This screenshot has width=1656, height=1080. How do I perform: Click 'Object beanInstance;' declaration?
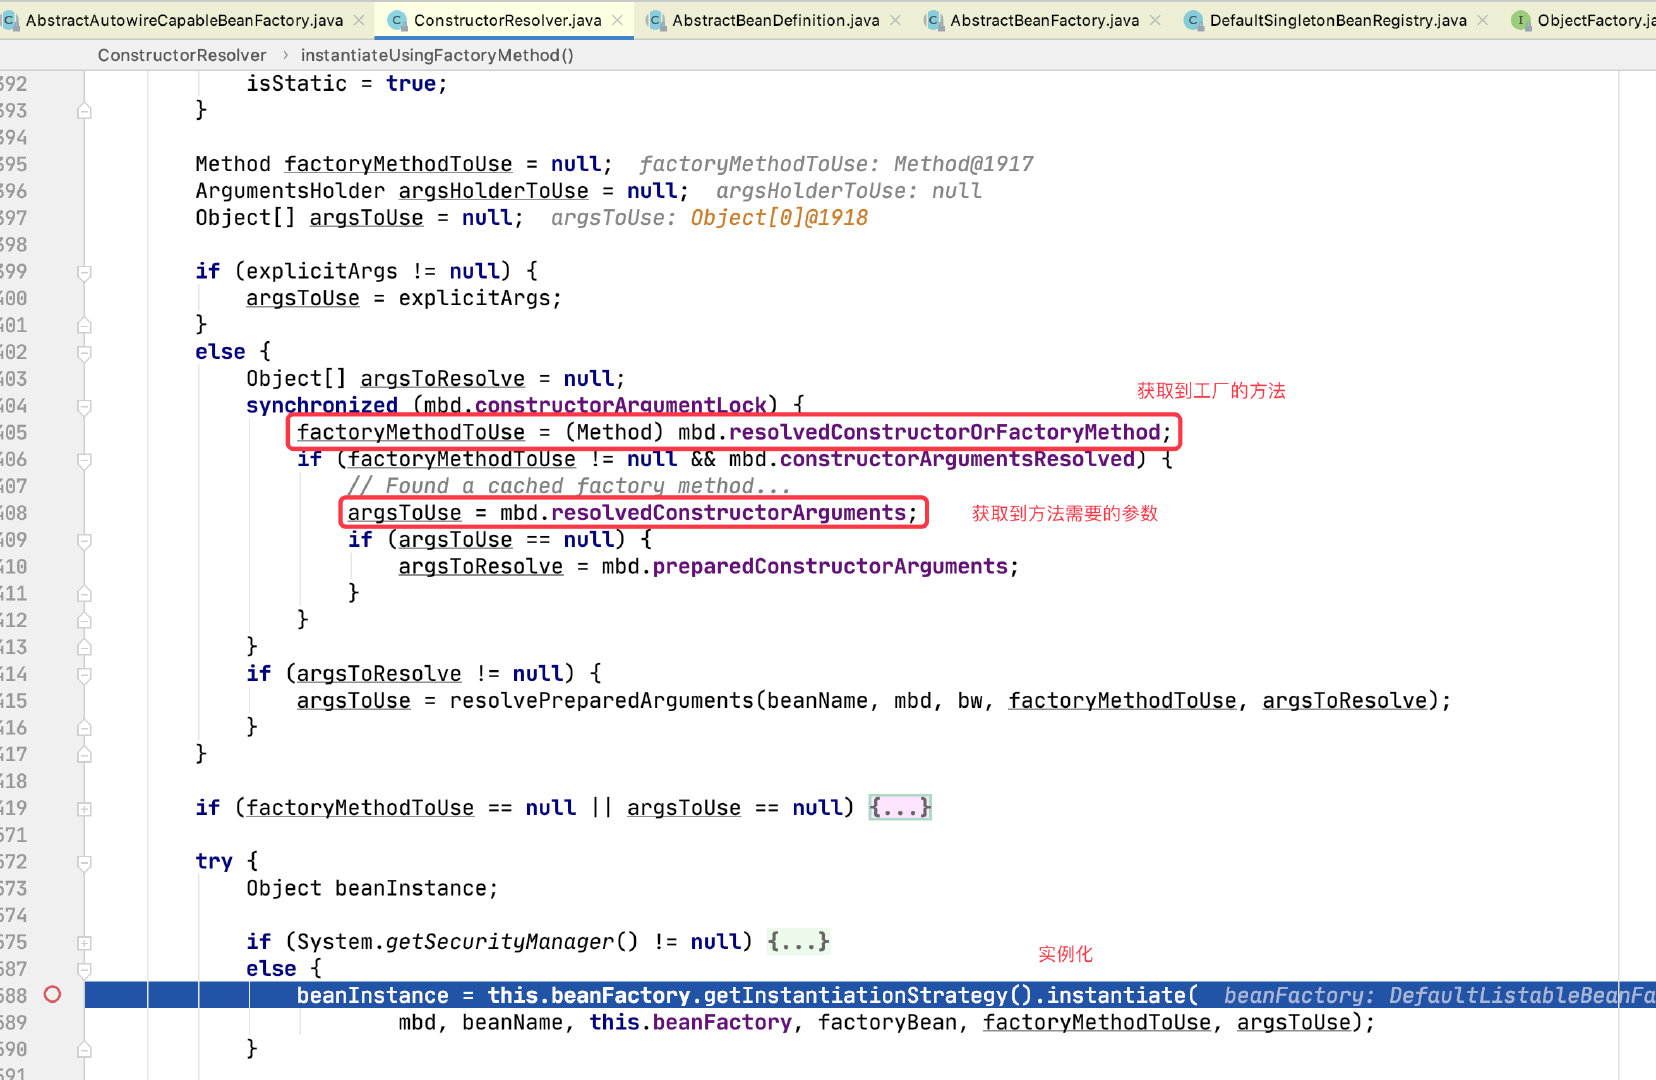click(x=372, y=889)
